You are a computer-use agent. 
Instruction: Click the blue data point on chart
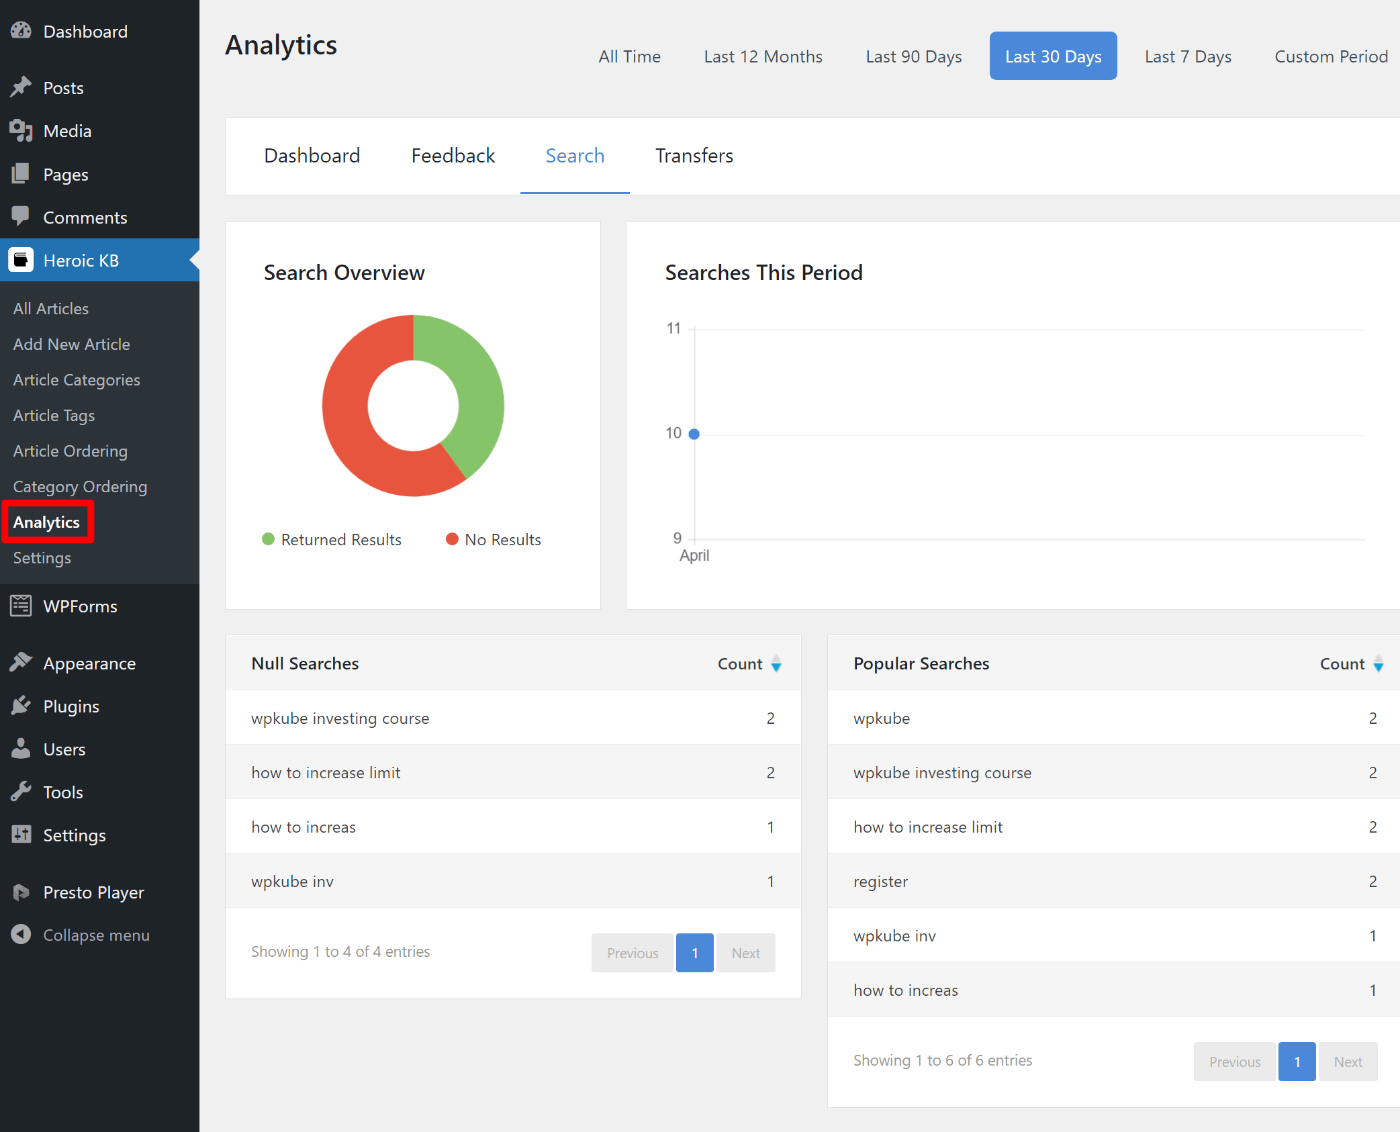click(694, 434)
